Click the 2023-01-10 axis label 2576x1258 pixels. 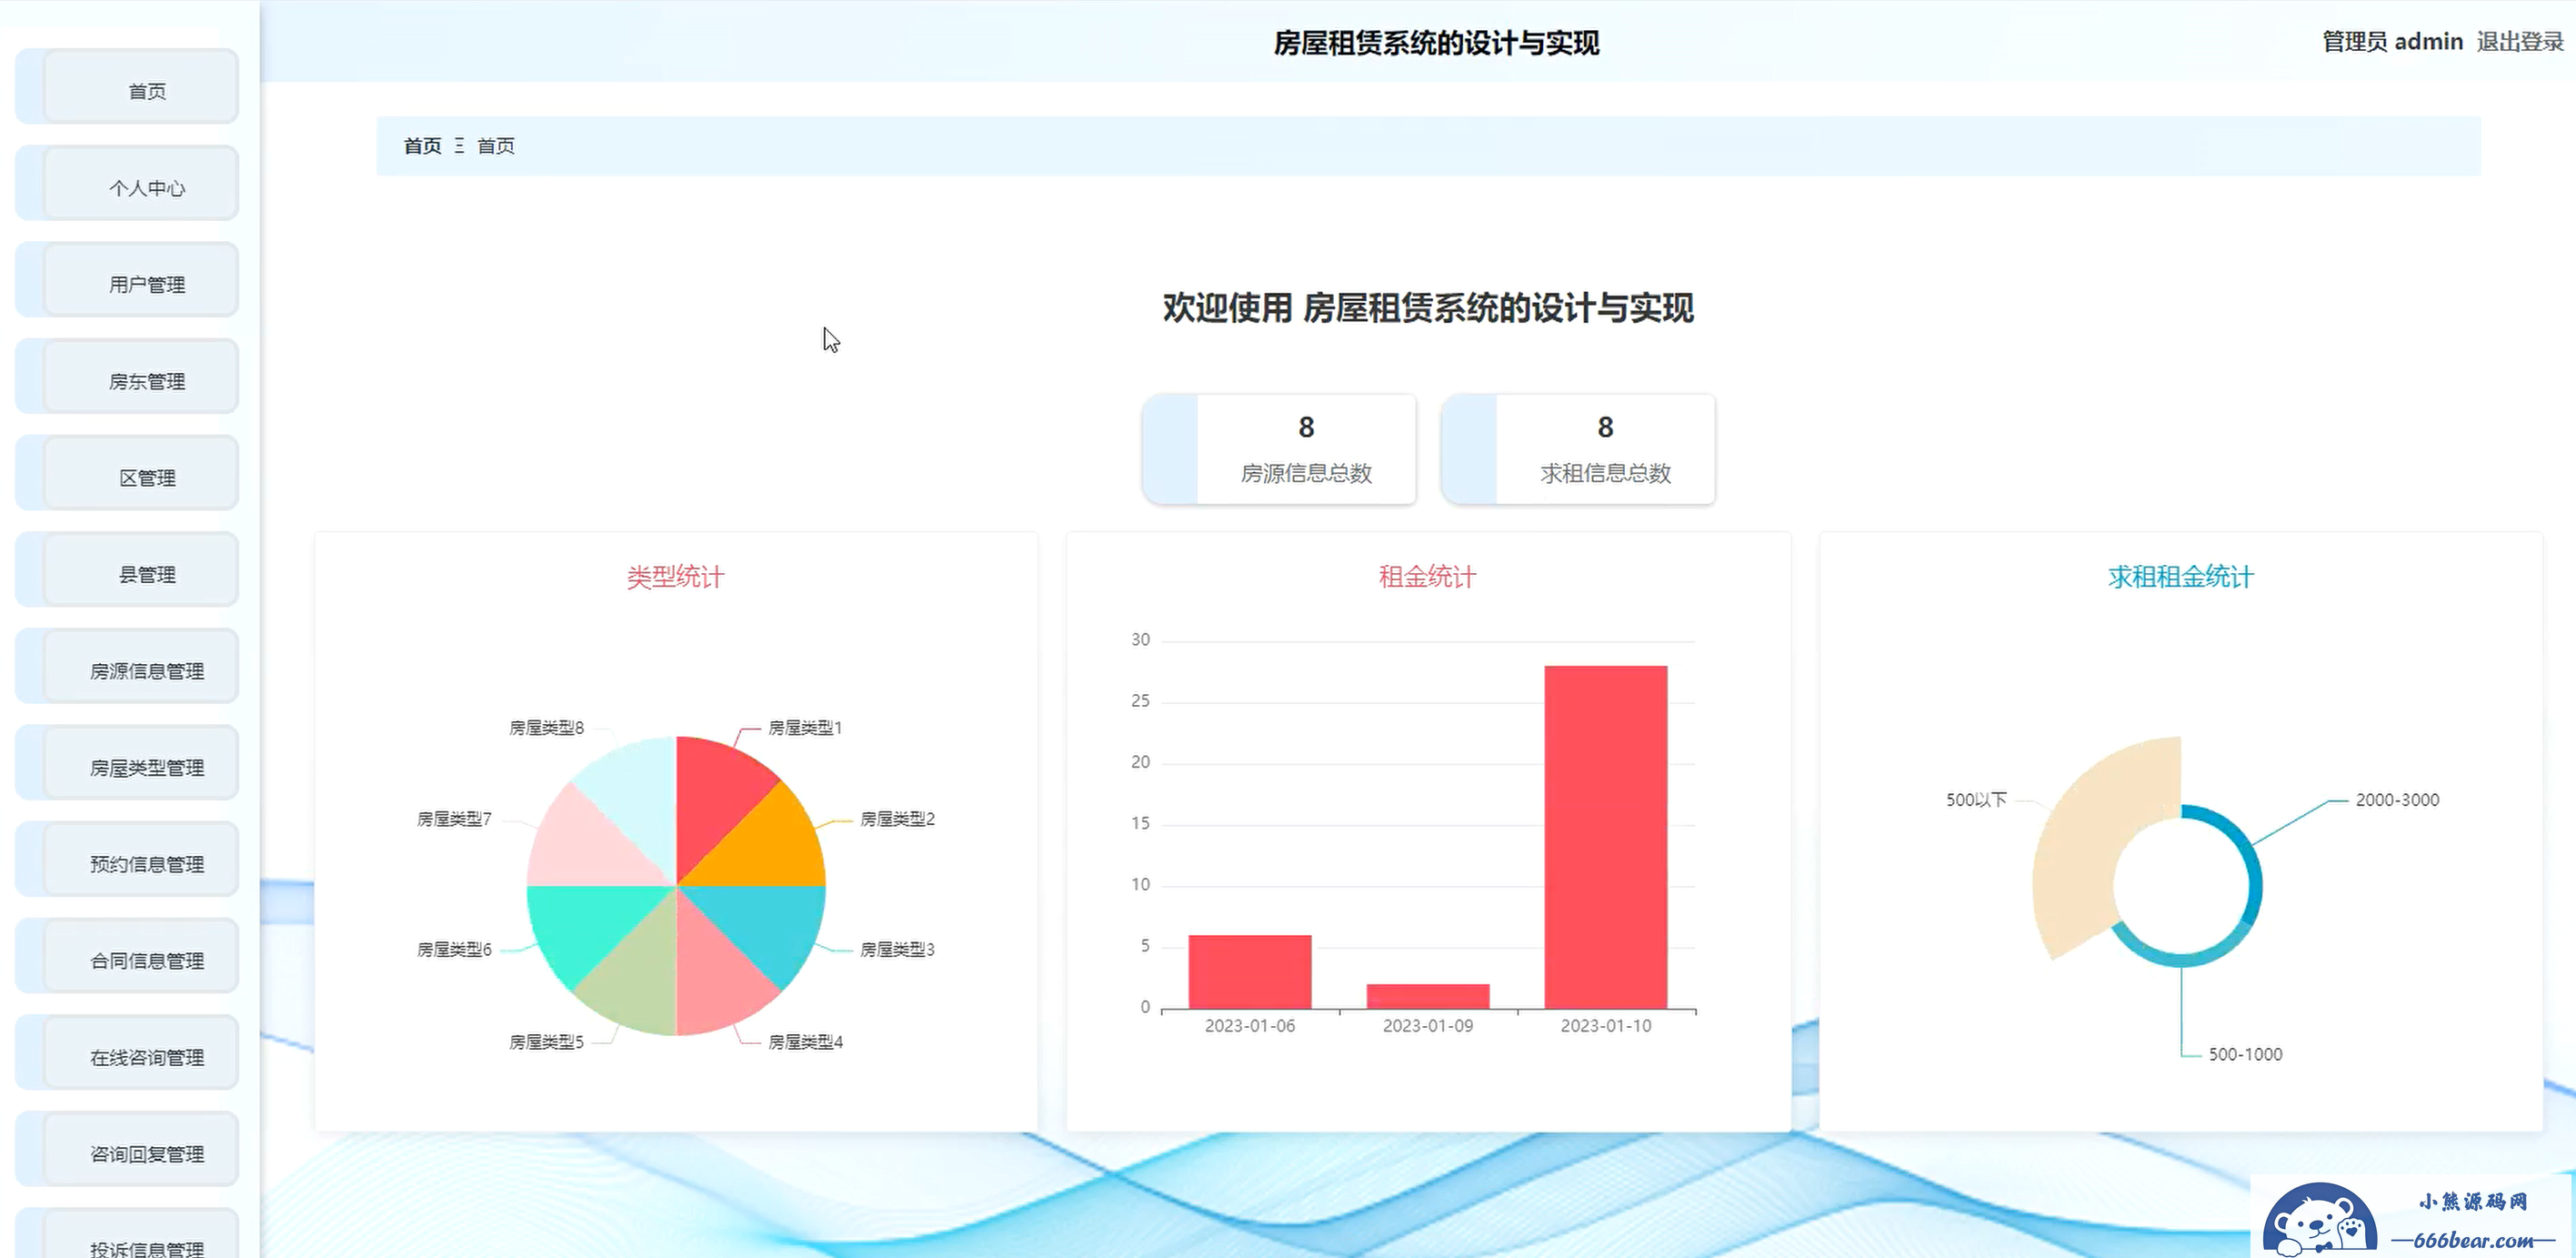[x=1606, y=1026]
